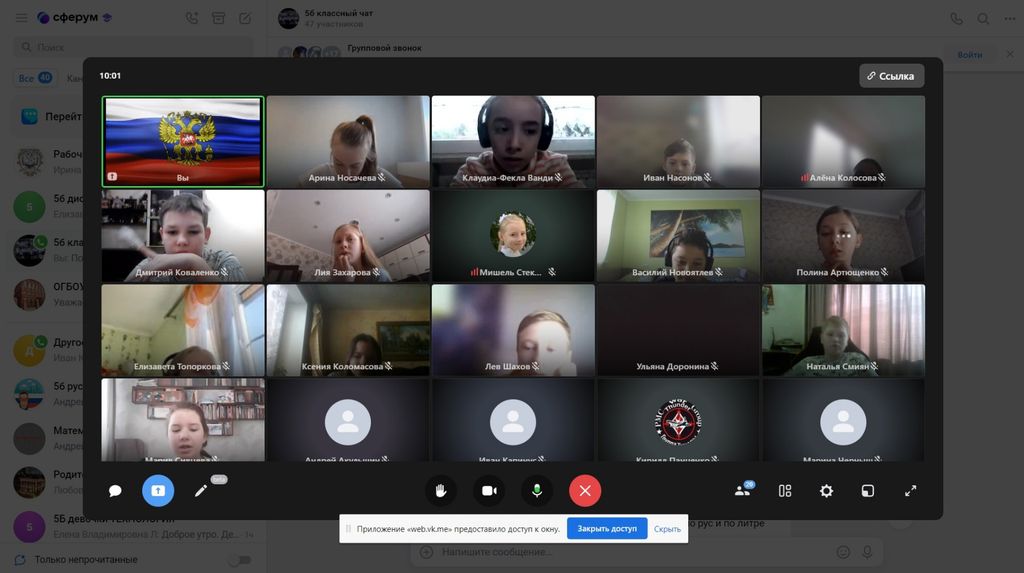This screenshot has width=1024, height=573.
Task: Select Мишель Стек... avatar tile
Action: pos(513,236)
